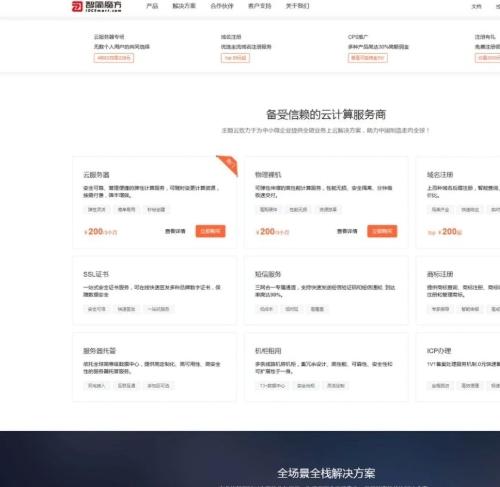Open the 短信服务 card

coord(326,290)
